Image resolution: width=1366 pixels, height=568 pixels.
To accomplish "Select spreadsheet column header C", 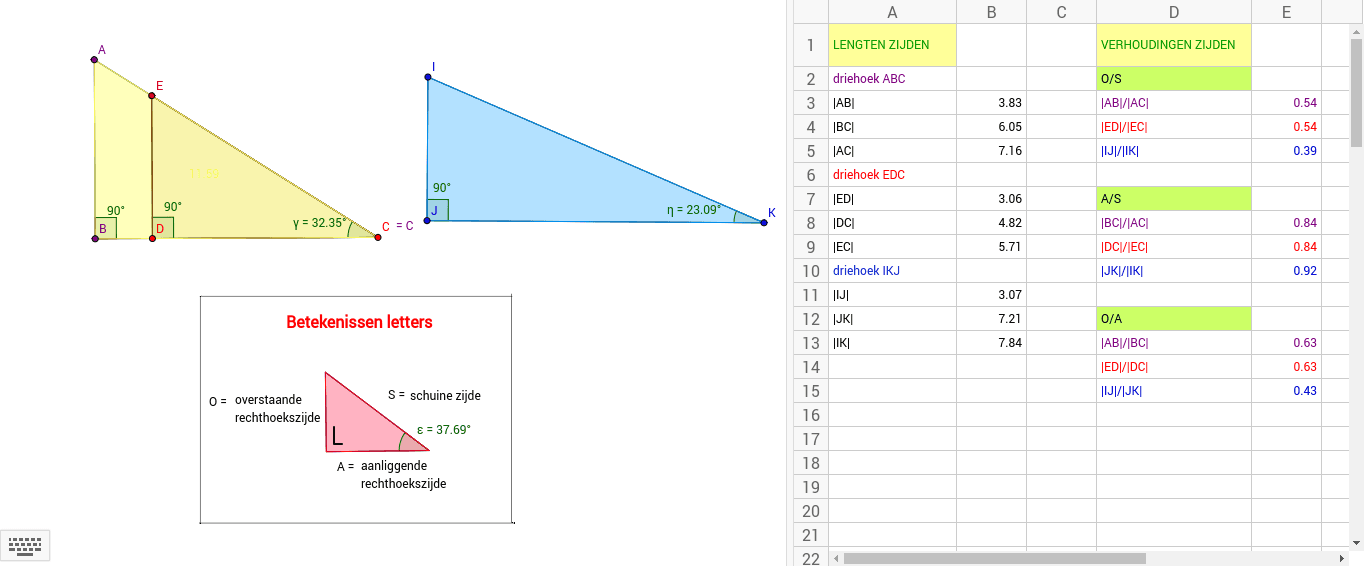I will tap(1061, 12).
